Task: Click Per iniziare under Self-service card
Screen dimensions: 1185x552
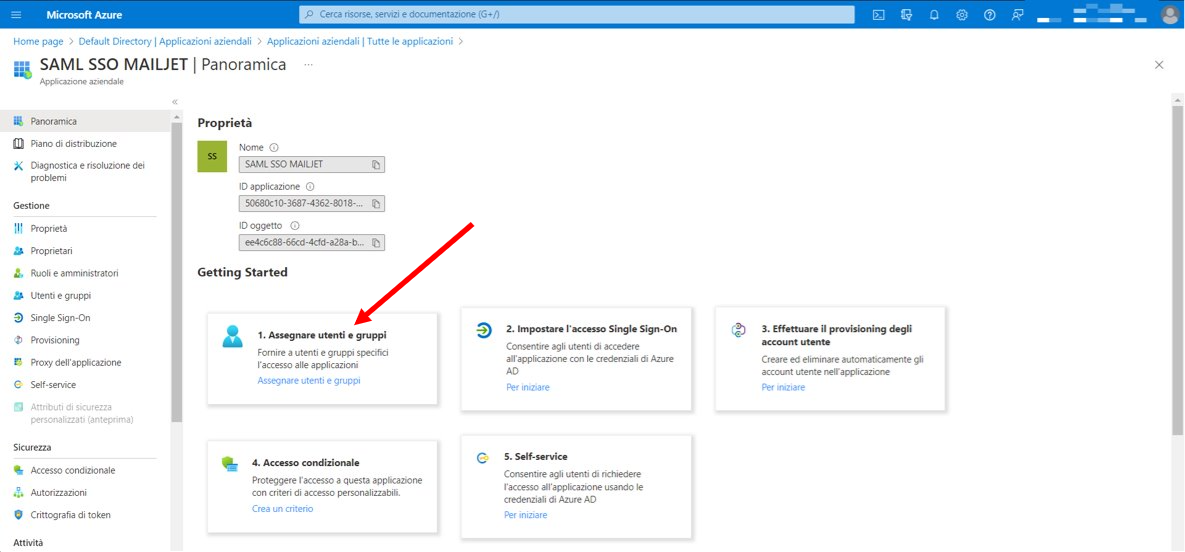Action: (x=525, y=515)
